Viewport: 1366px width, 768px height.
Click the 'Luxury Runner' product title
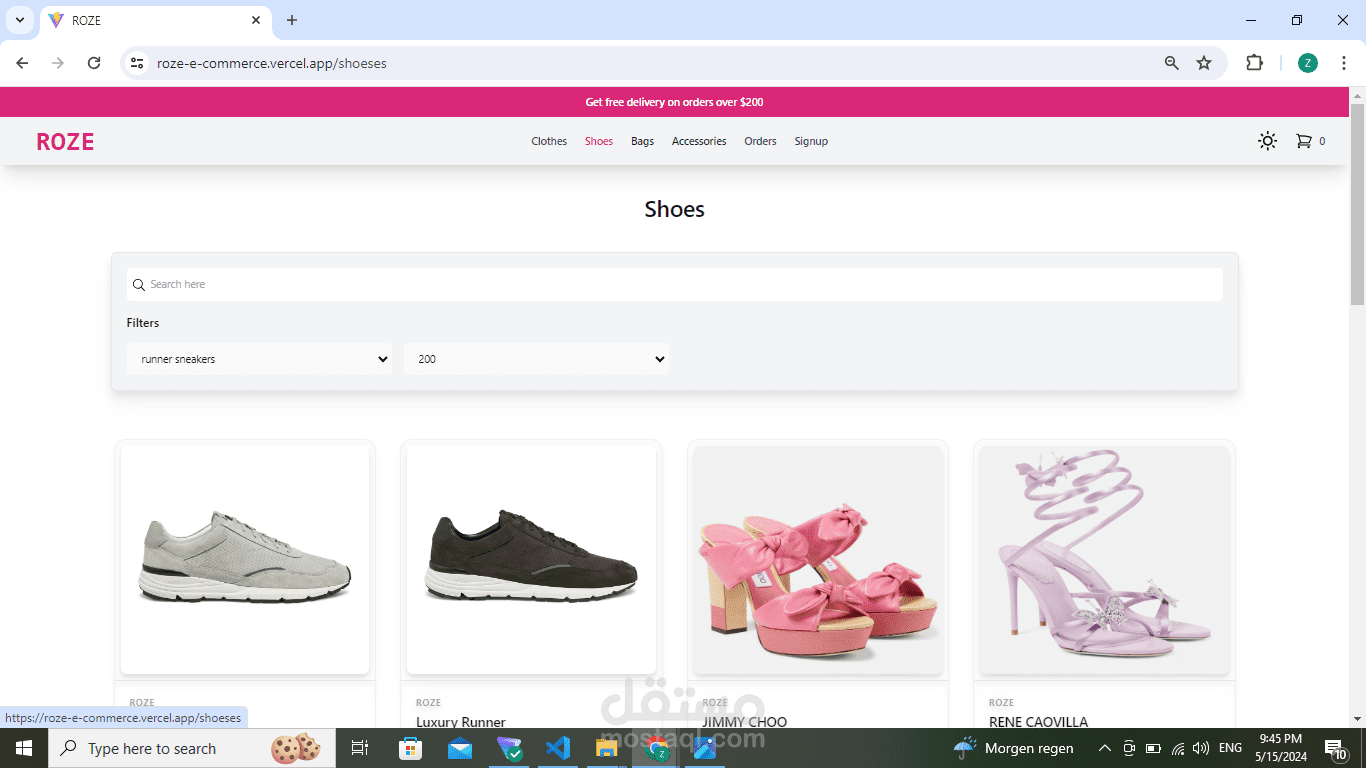click(461, 721)
